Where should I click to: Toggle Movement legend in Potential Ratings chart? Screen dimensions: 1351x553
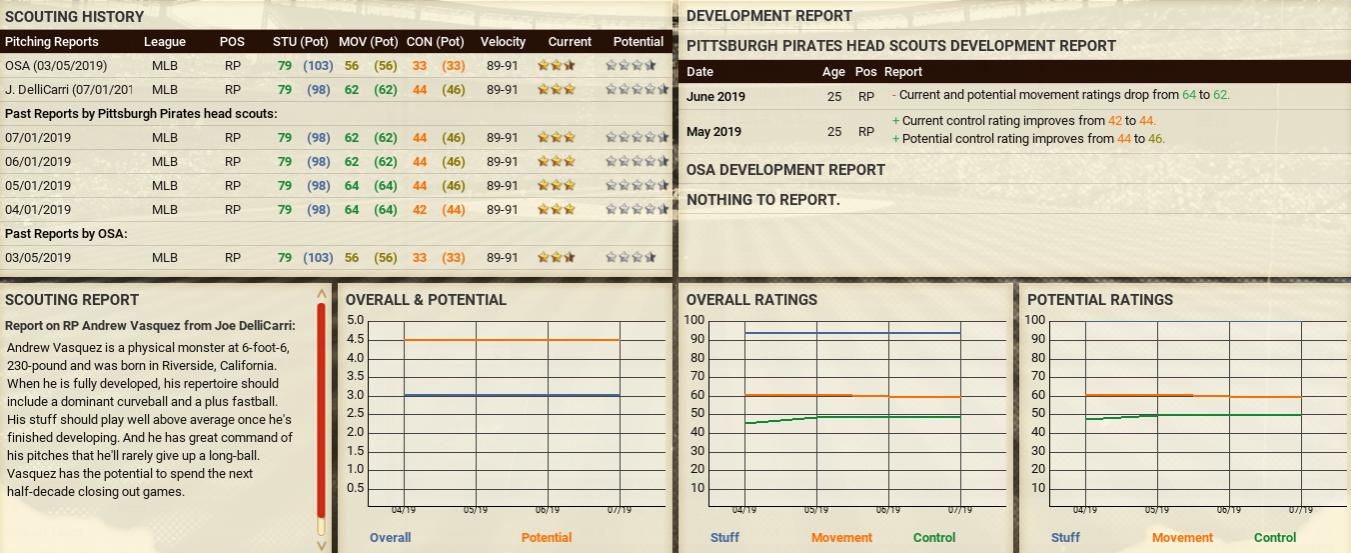coord(1182,537)
